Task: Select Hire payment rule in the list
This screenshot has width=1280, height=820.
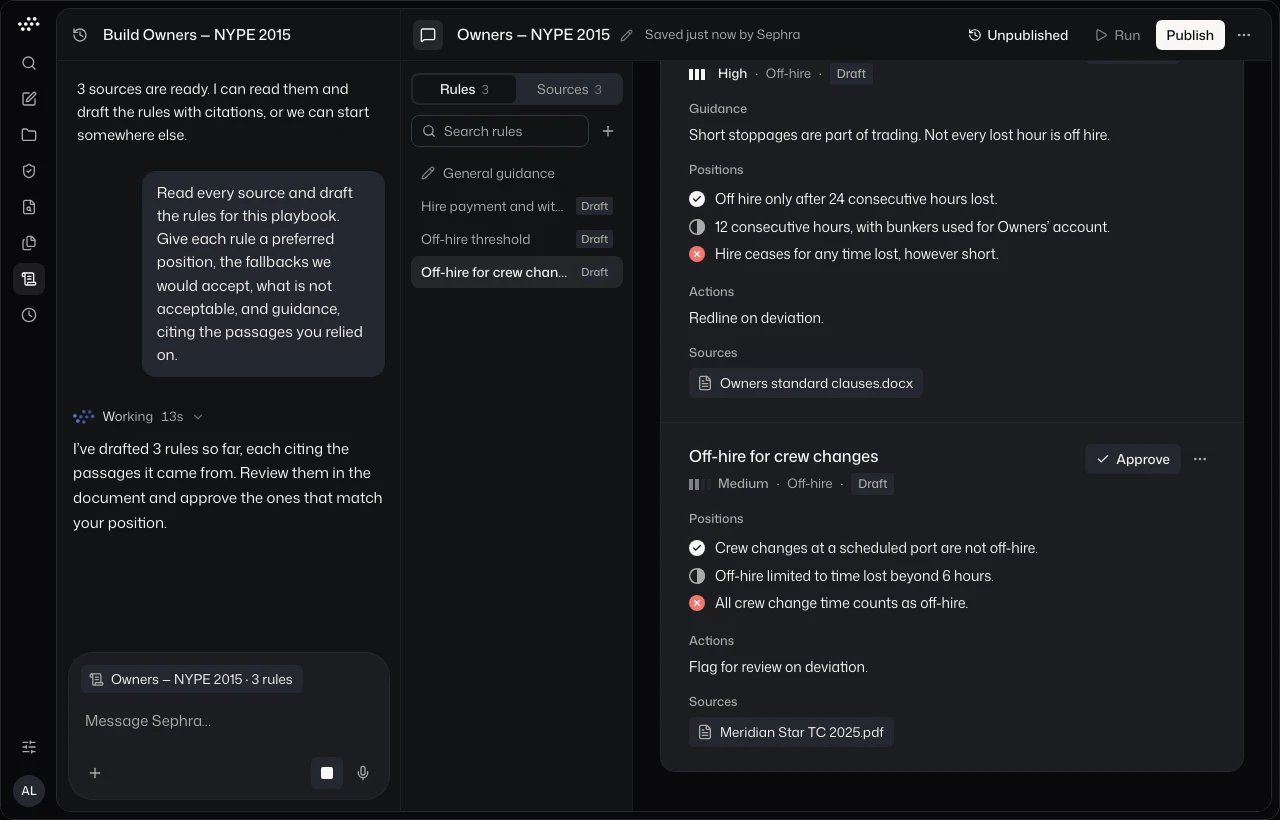Action: 517,206
